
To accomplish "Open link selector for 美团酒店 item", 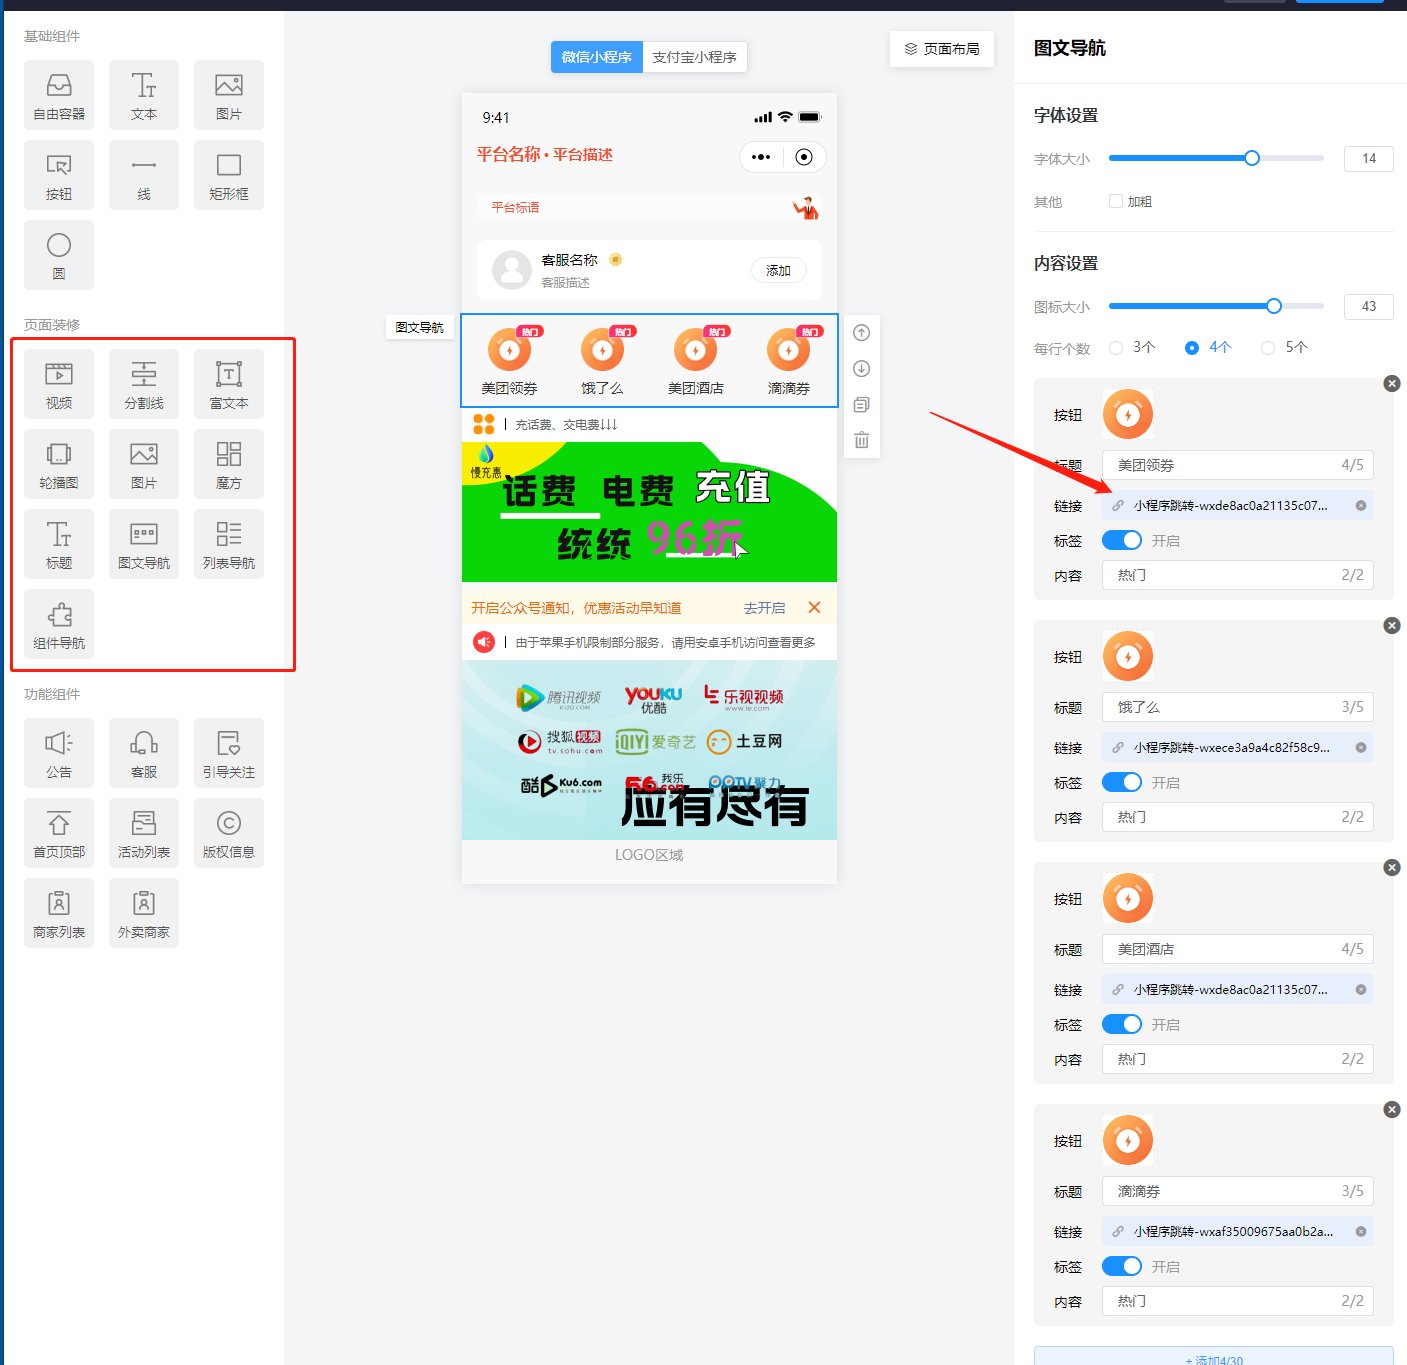I will click(x=1238, y=989).
